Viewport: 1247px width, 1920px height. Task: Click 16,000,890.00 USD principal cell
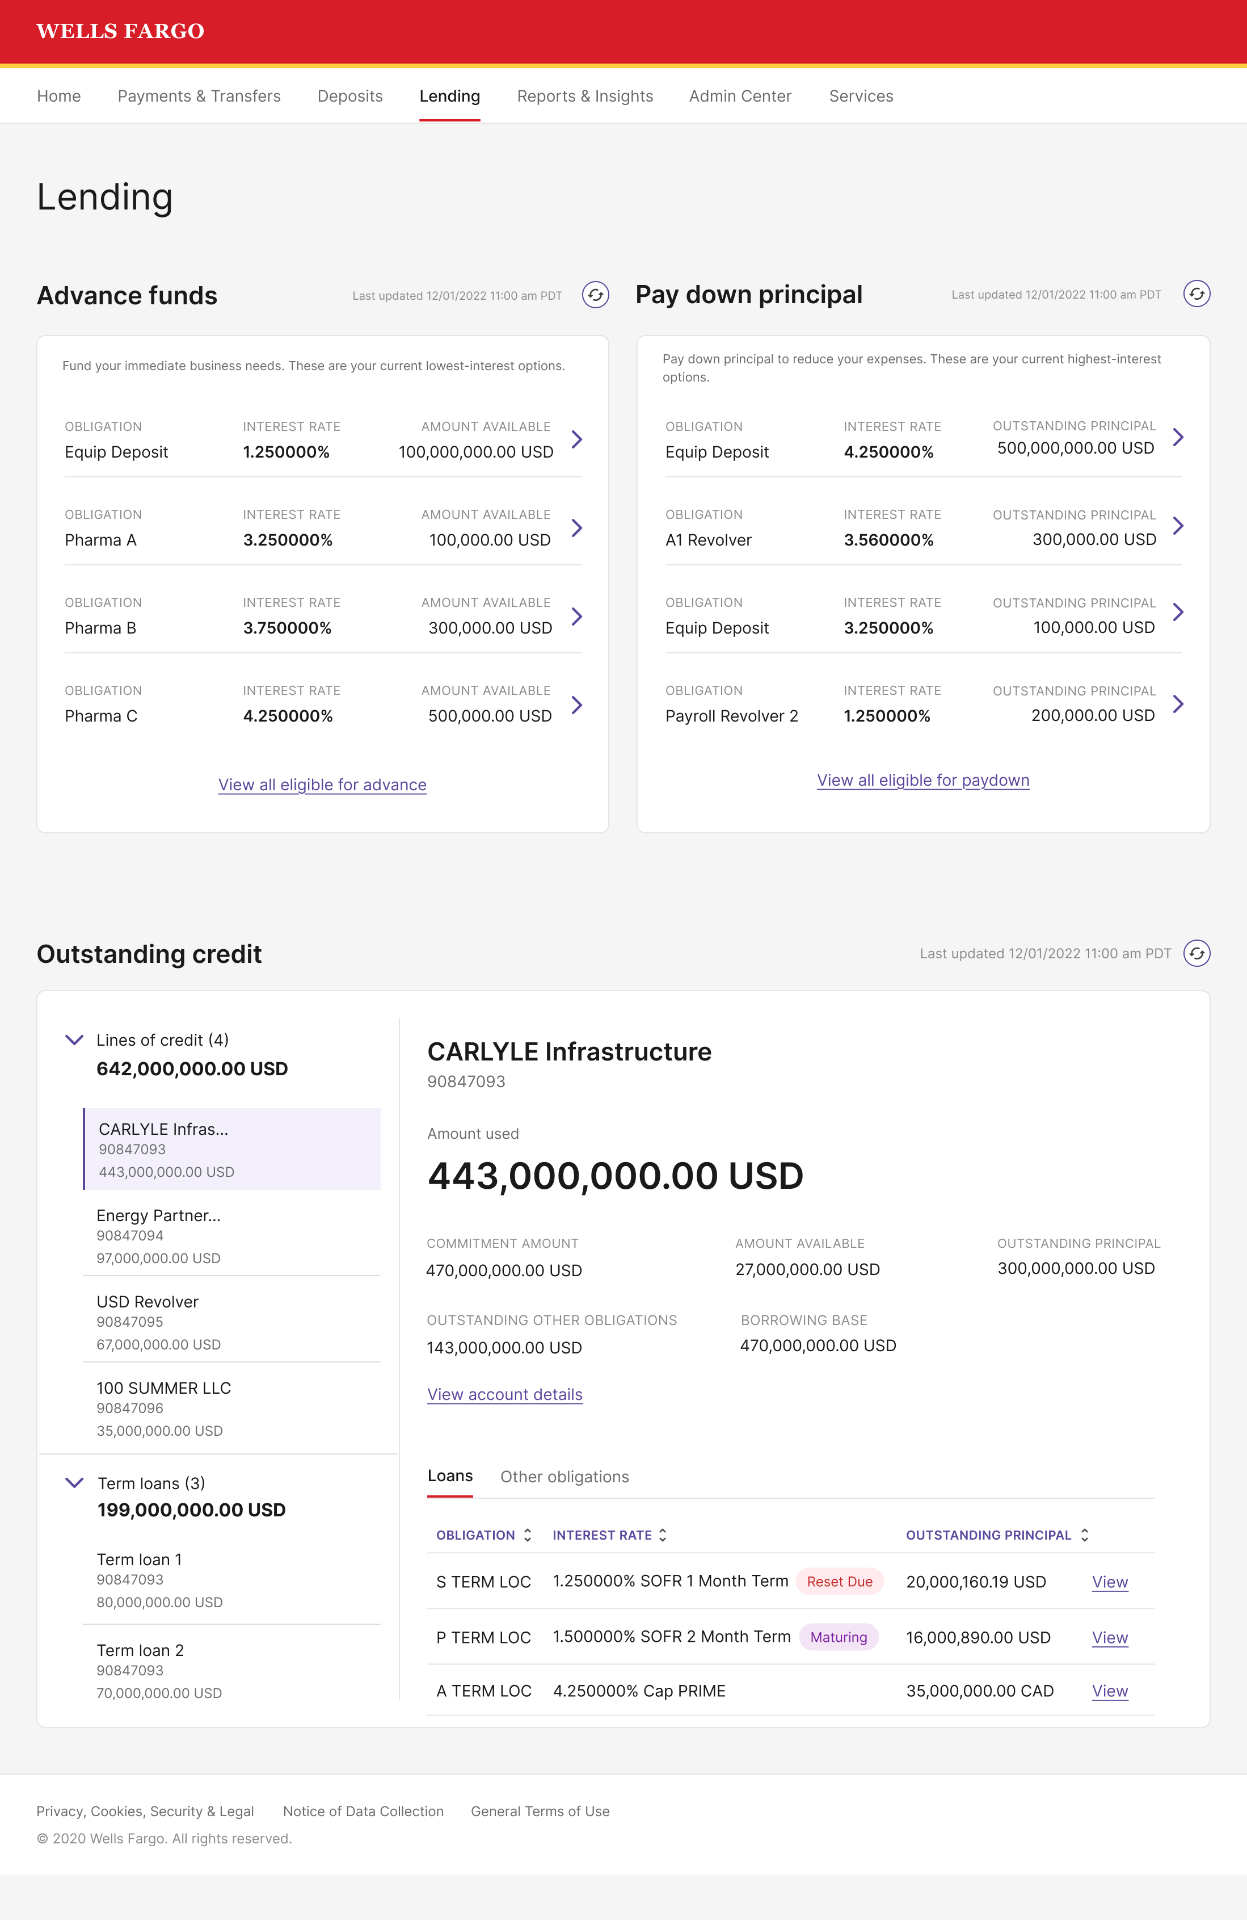(978, 1638)
